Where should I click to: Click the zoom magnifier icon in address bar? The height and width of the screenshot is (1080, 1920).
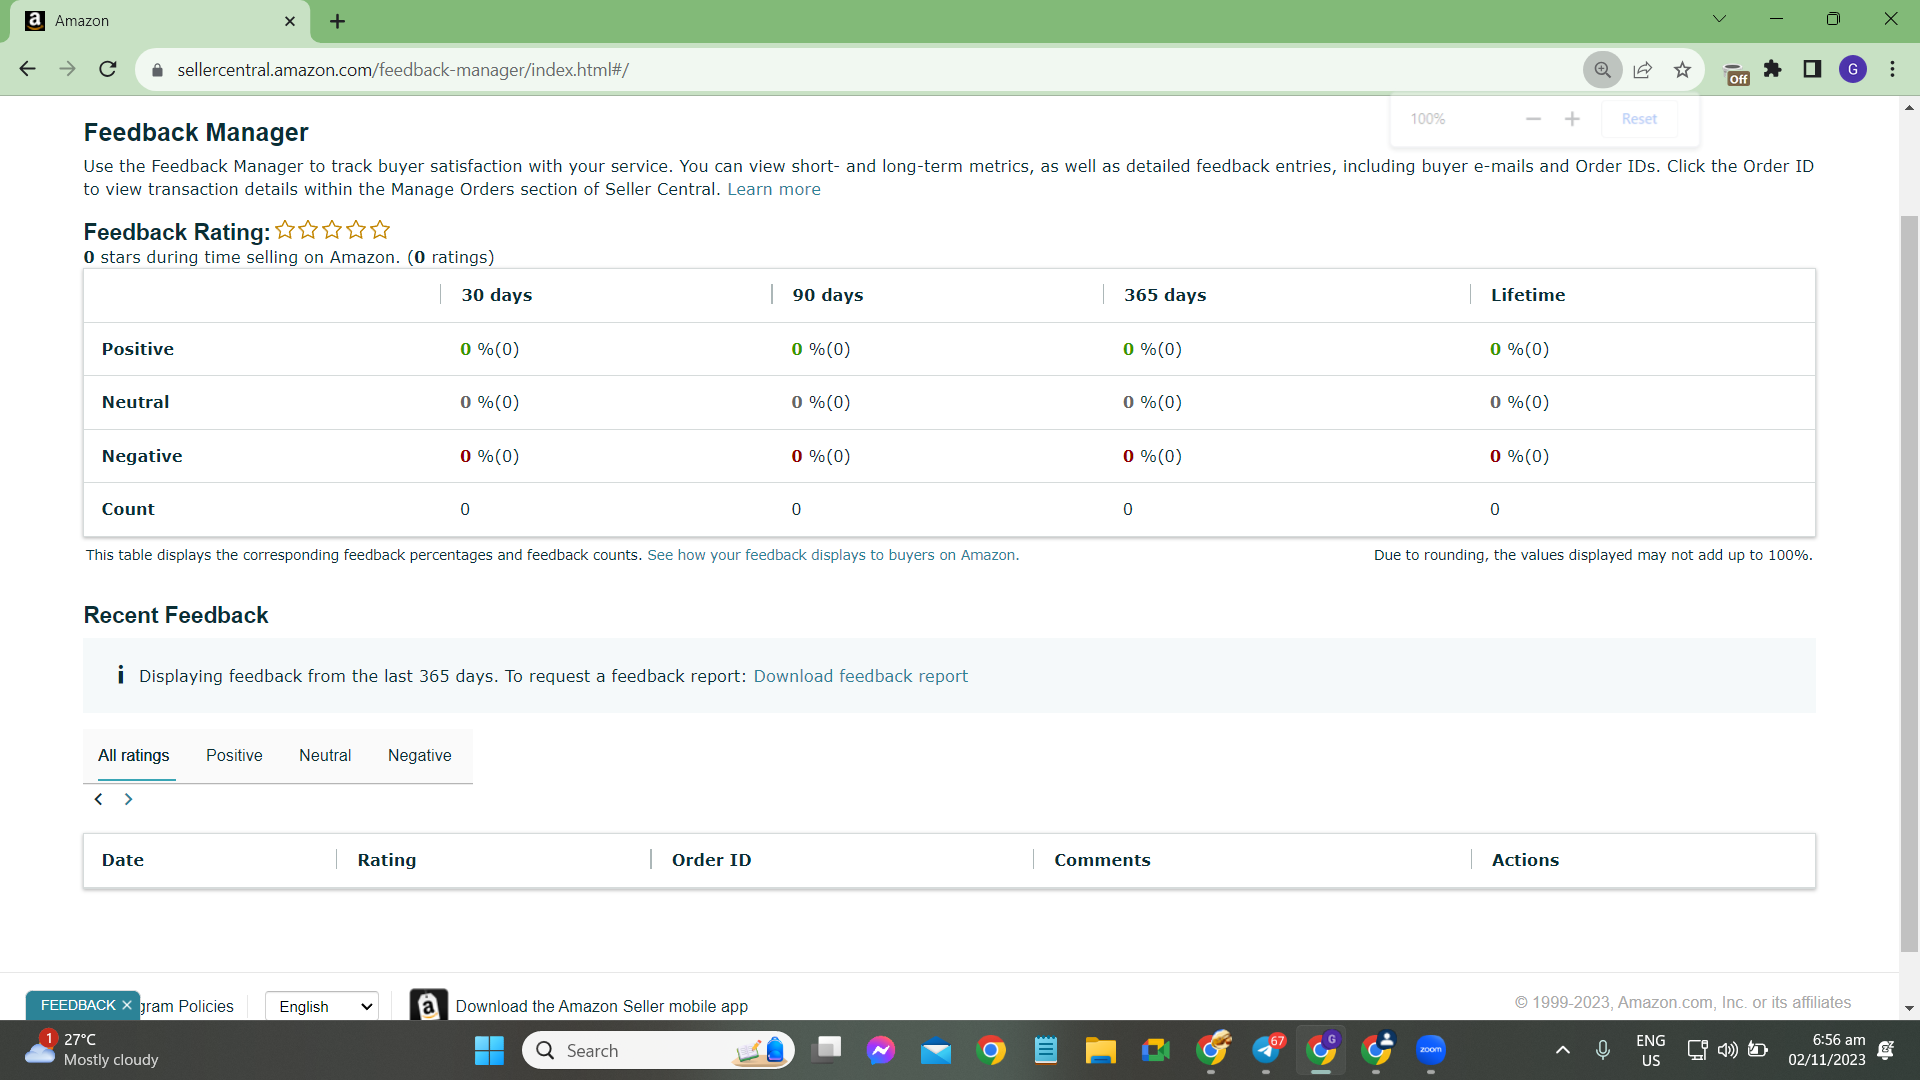pos(1602,69)
